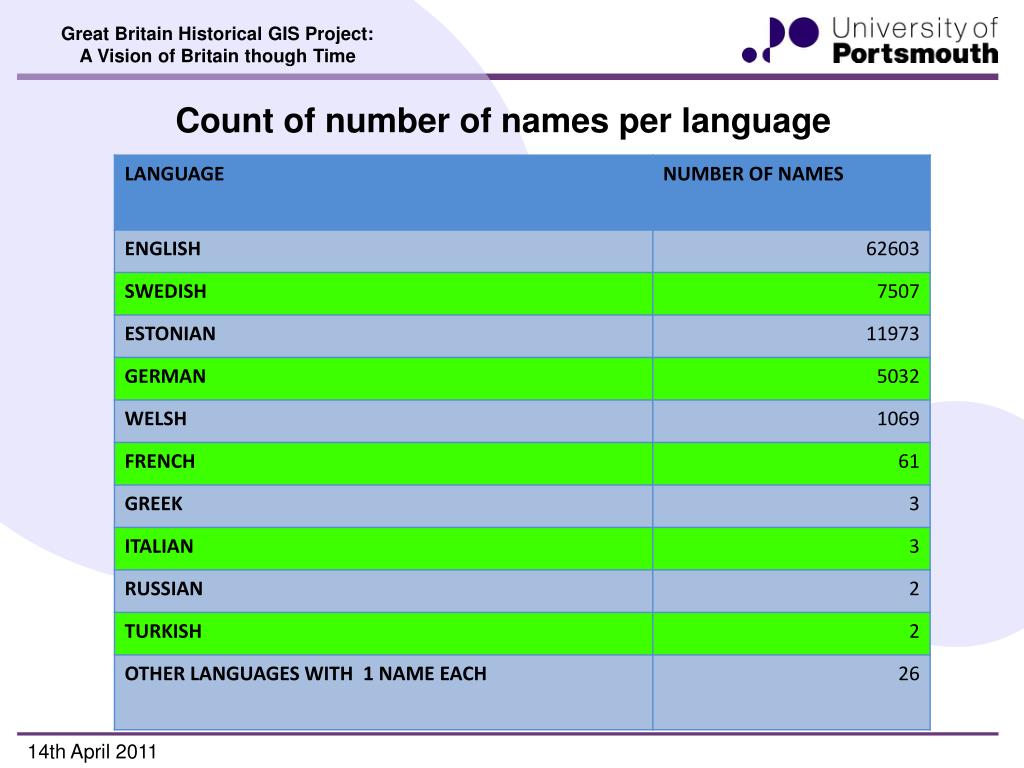Click the number 2 in the RUSSIAN row
Image resolution: width=1024 pixels, height=768 pixels.
(914, 588)
